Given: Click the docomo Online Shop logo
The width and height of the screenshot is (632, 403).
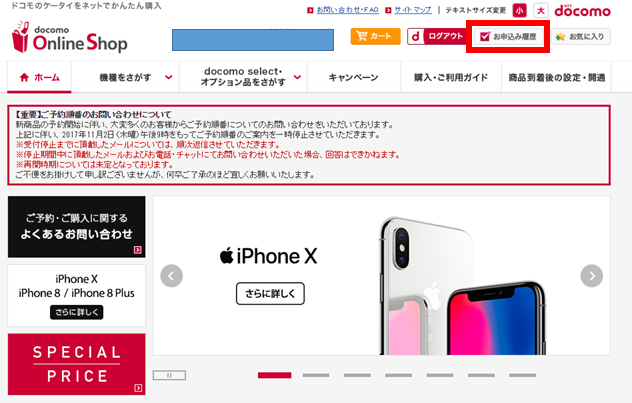Looking at the screenshot, I should tap(70, 37).
